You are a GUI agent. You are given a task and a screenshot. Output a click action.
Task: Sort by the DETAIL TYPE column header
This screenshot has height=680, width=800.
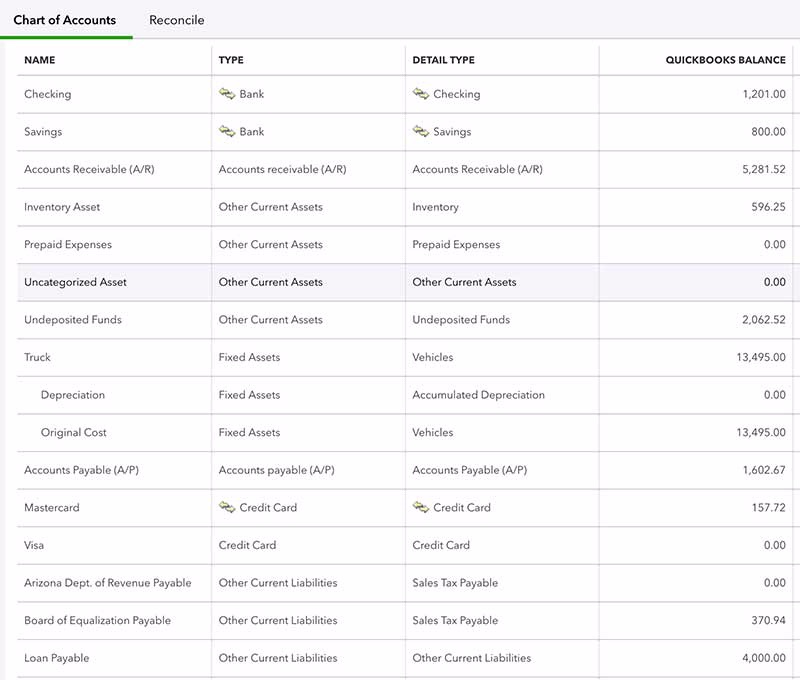point(443,60)
